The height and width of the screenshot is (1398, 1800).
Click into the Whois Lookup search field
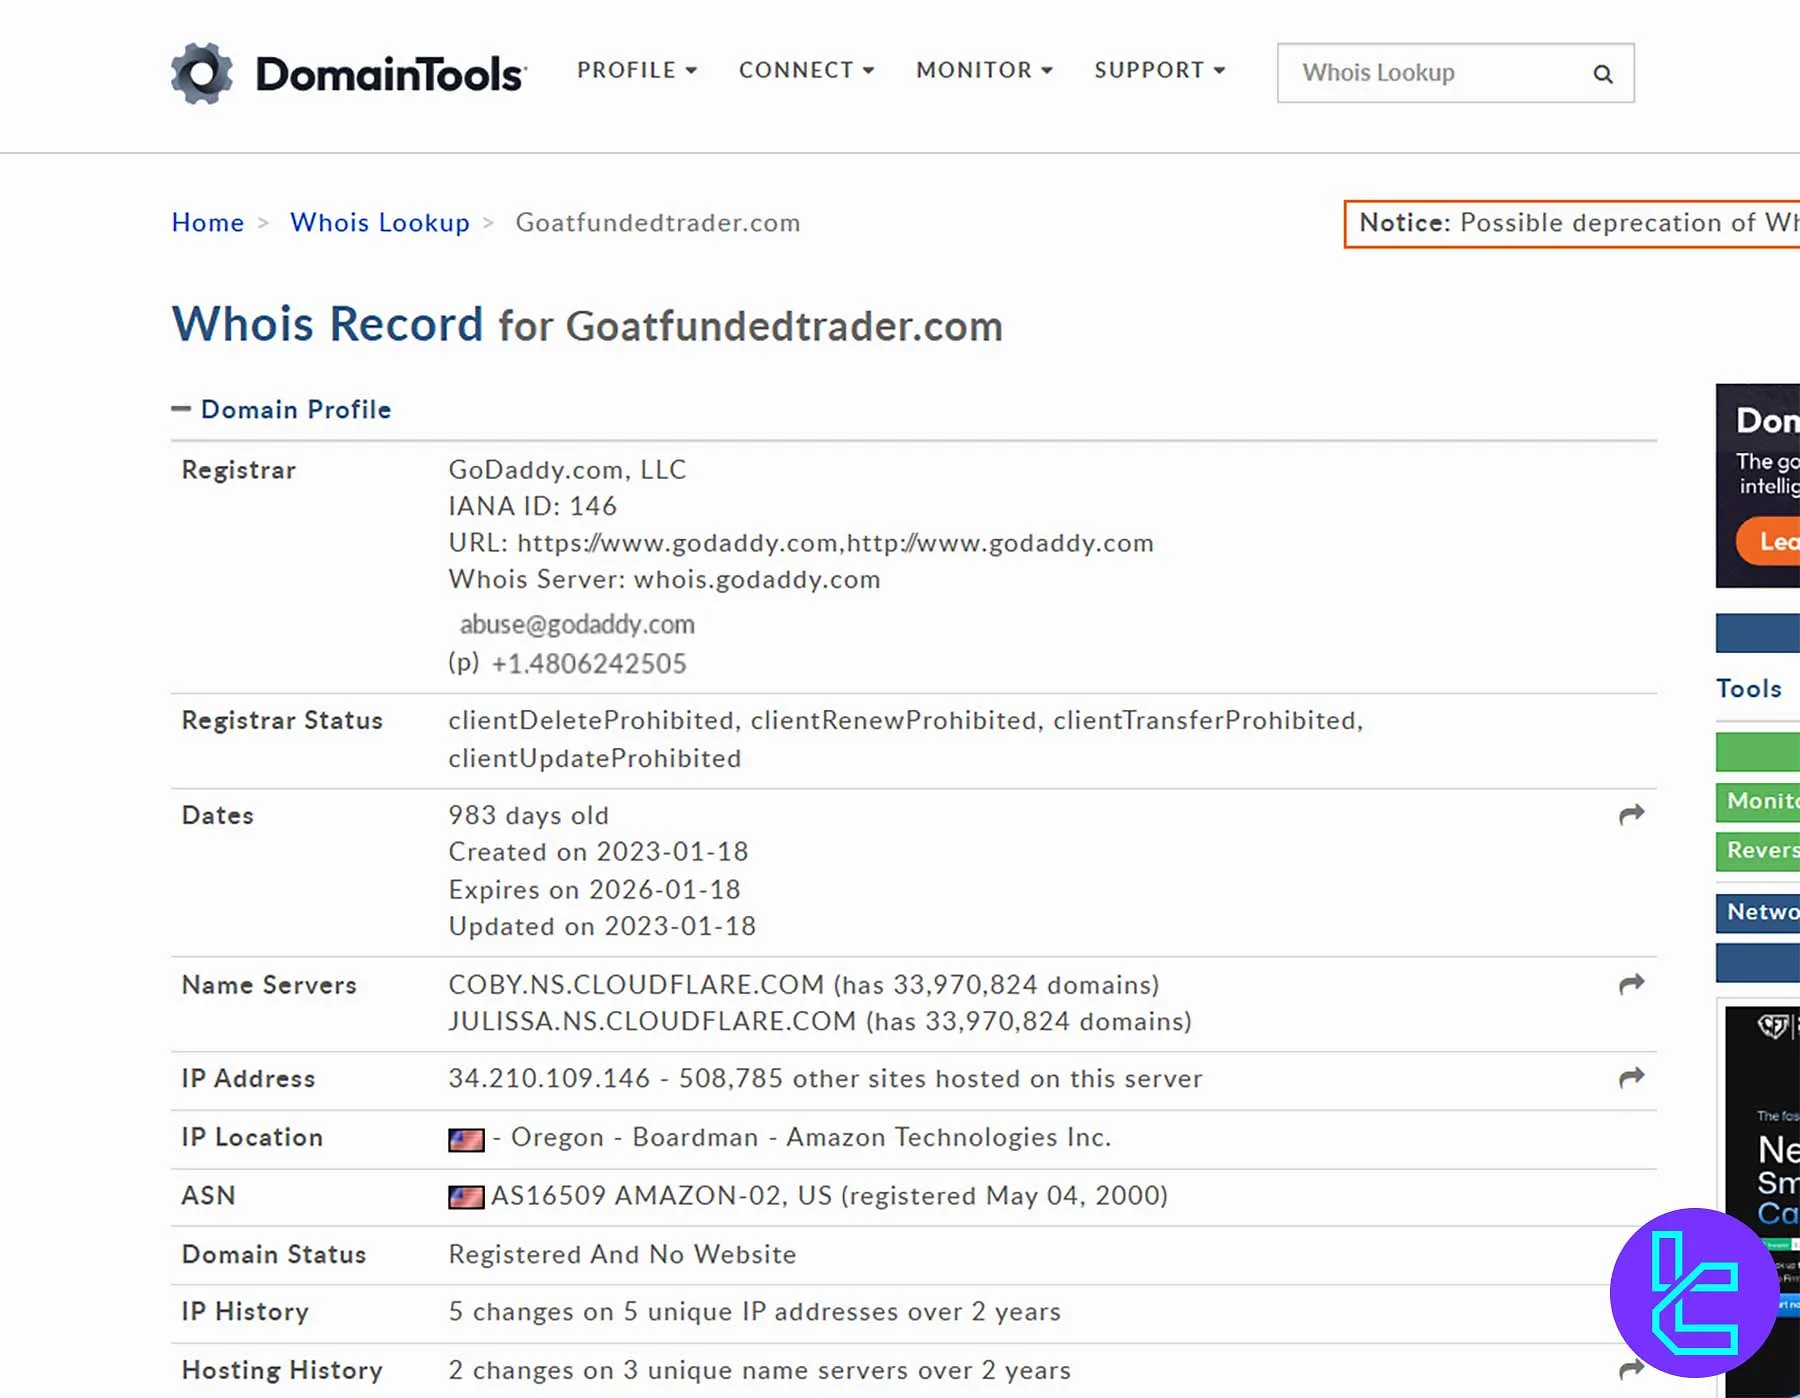[1434, 73]
